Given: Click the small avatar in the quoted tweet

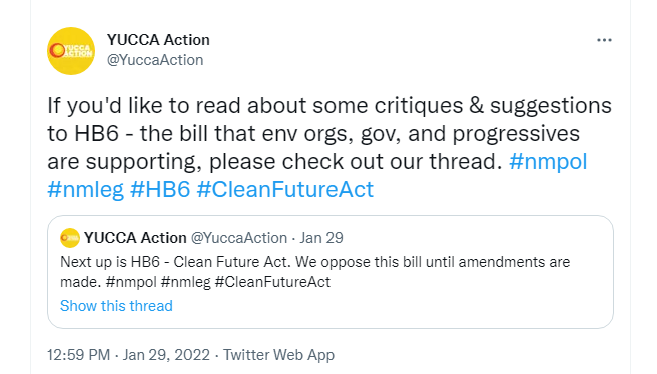Looking at the screenshot, I should (70, 238).
